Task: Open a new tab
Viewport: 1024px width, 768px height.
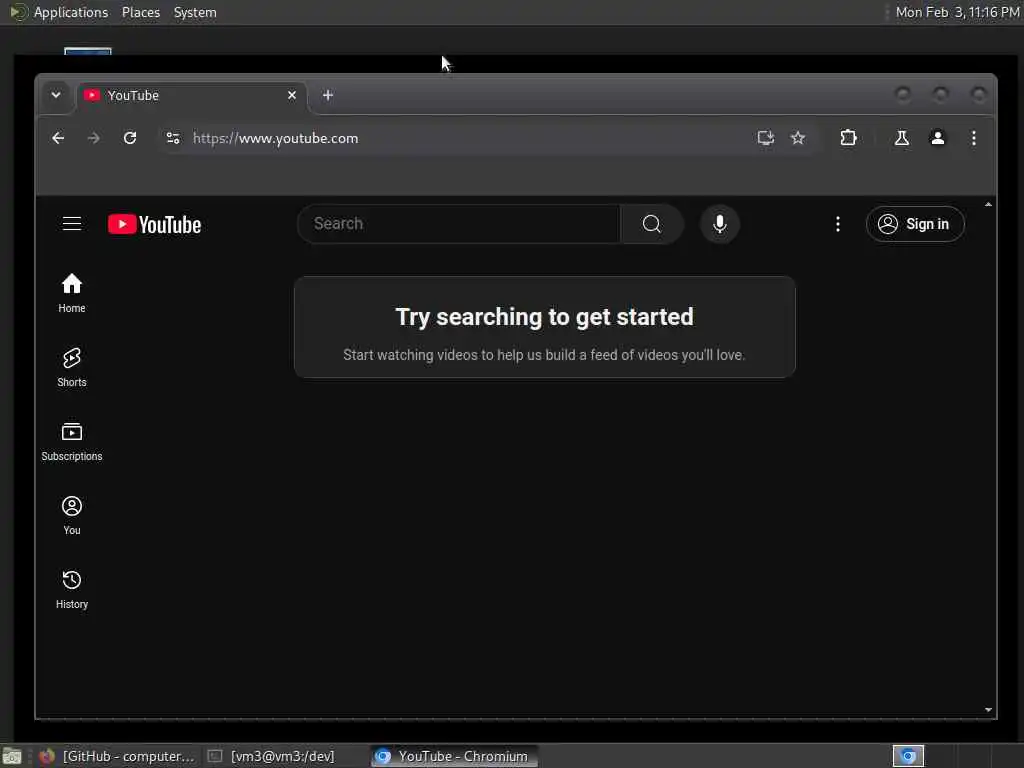Action: coord(328,95)
